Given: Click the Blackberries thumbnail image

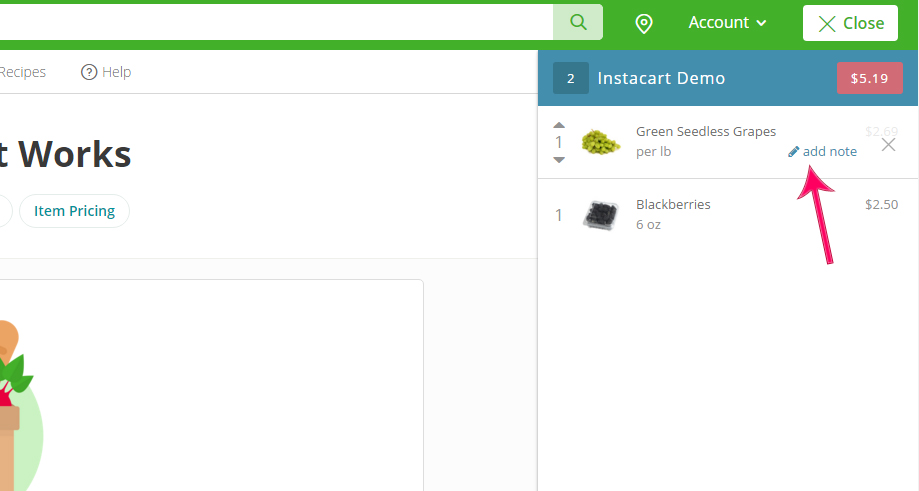Looking at the screenshot, I should pos(601,215).
